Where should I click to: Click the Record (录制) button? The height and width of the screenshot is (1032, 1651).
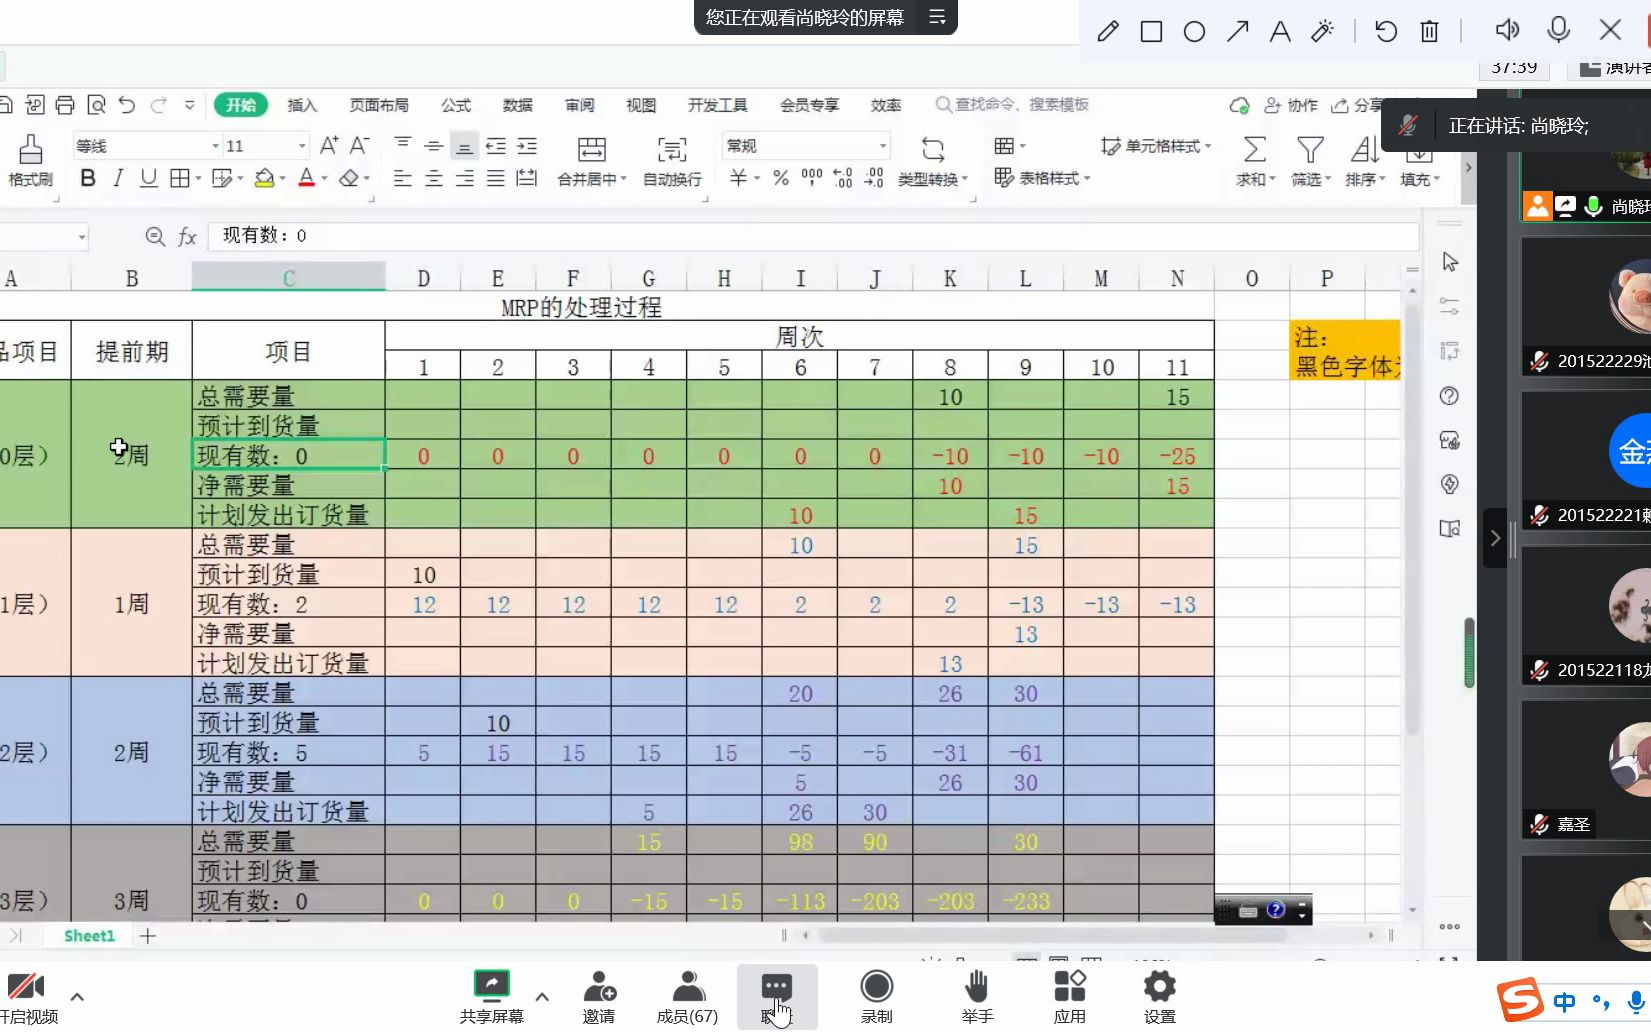877,997
